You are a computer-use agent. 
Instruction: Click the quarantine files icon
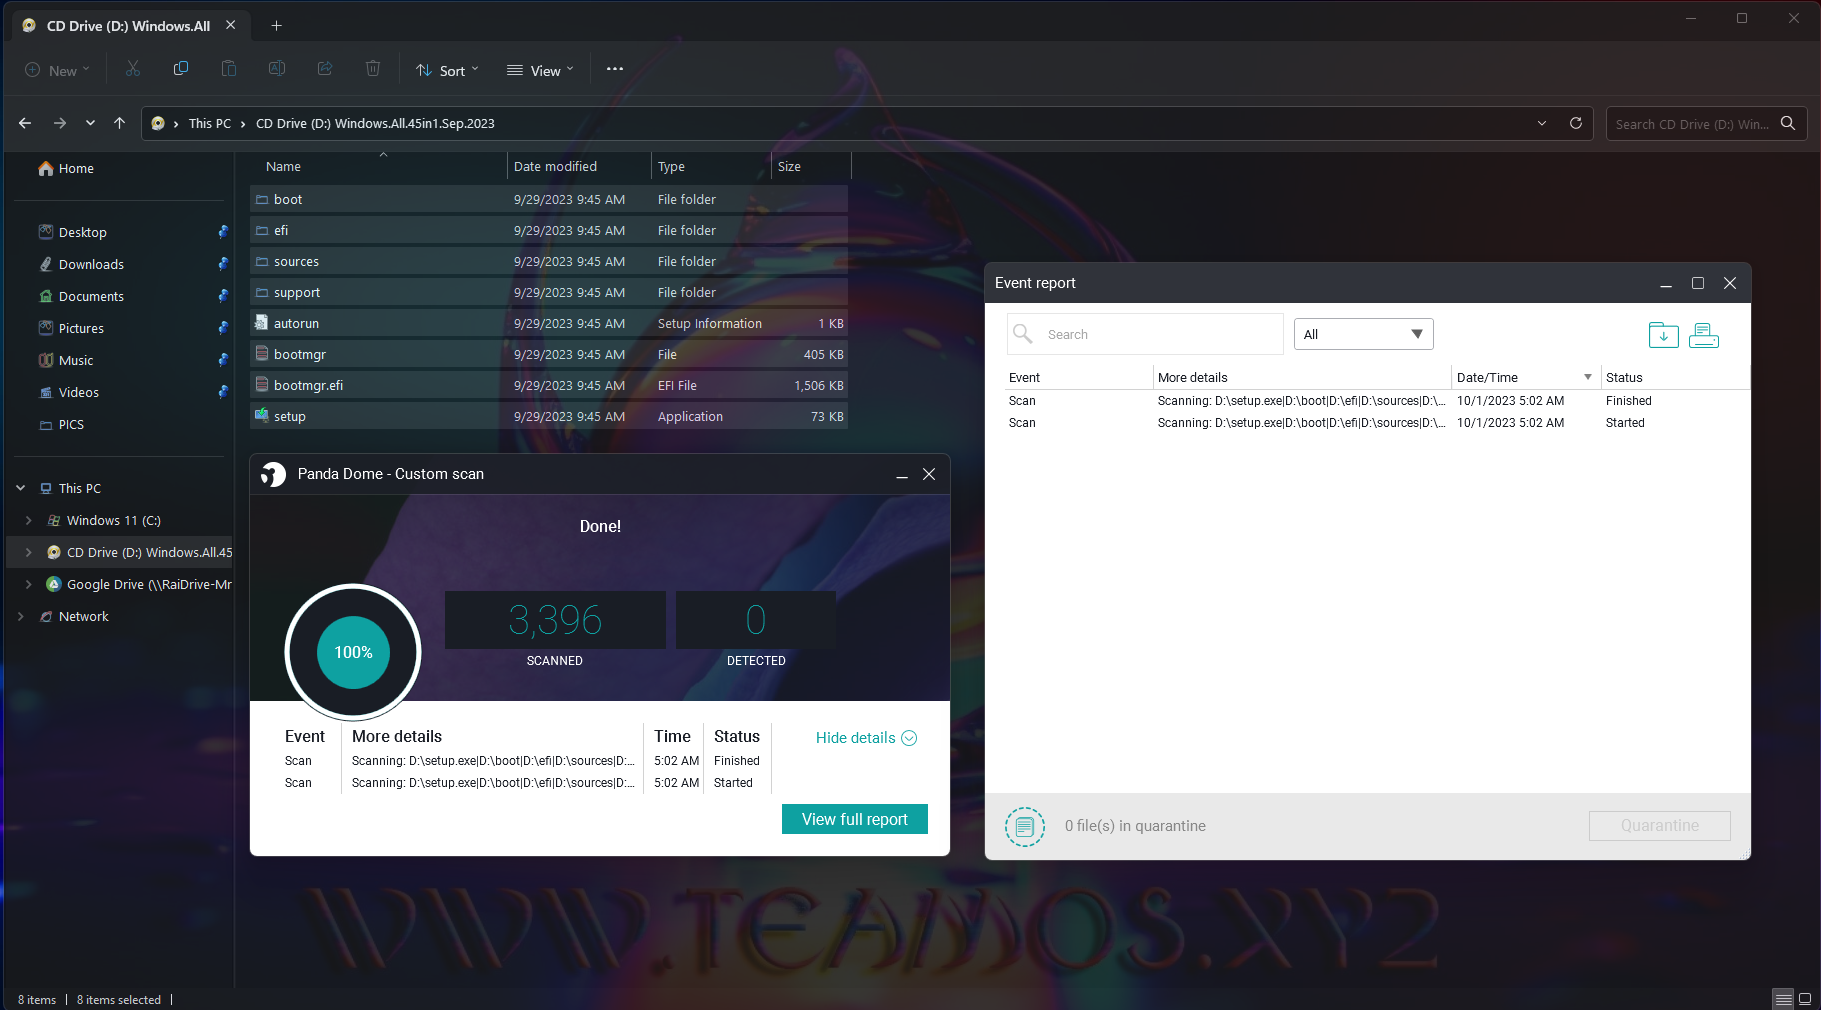pyautogui.click(x=1024, y=826)
